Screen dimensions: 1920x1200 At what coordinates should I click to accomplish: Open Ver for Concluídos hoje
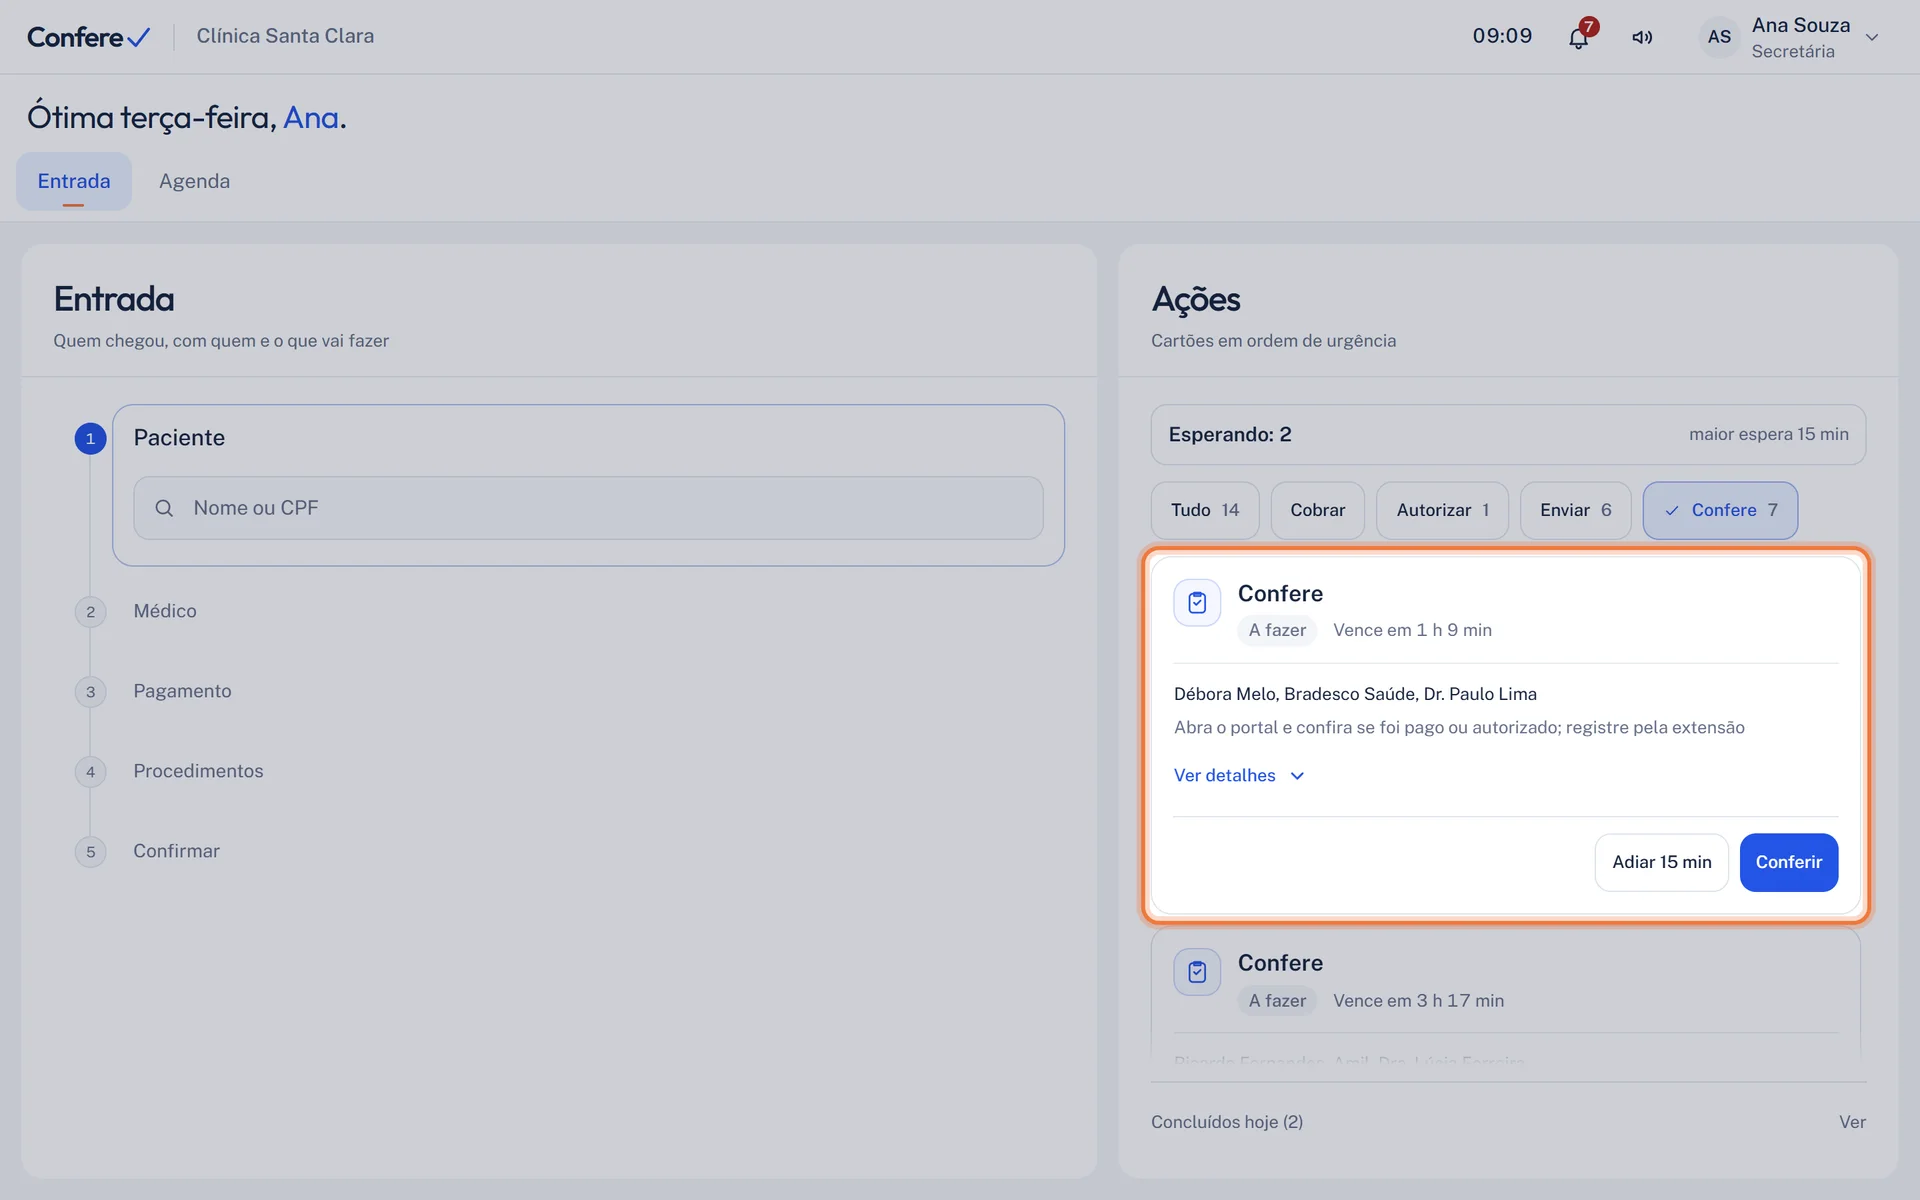(1852, 1122)
